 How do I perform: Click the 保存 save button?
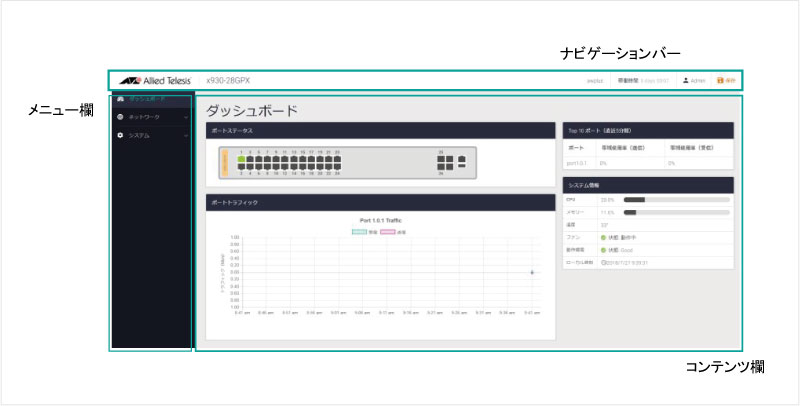(x=726, y=80)
